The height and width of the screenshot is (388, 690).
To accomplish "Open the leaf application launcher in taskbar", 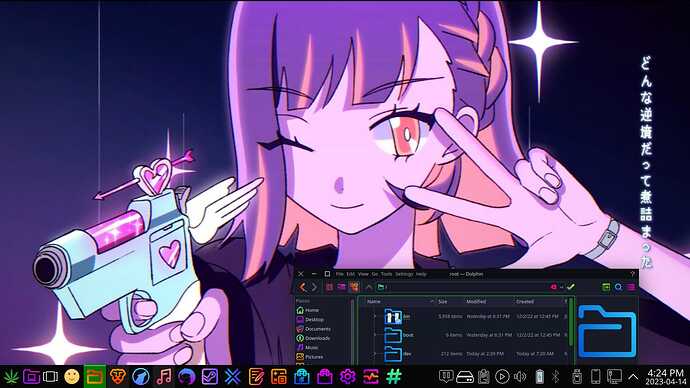I will pyautogui.click(x=11, y=377).
